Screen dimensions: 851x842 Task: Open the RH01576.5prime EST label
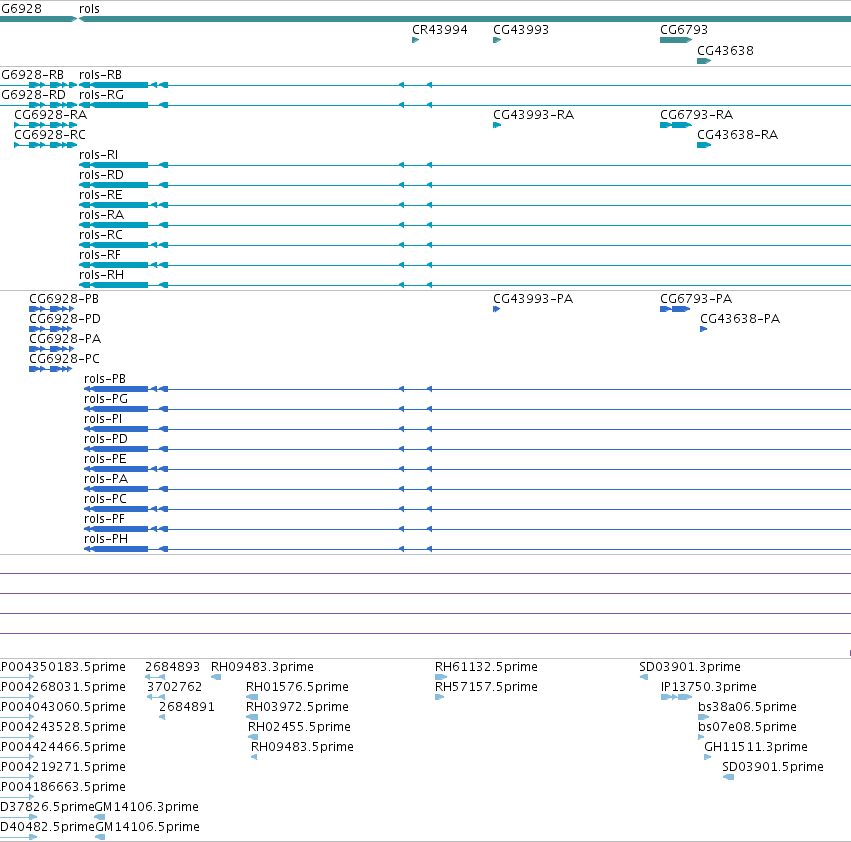[x=297, y=687]
